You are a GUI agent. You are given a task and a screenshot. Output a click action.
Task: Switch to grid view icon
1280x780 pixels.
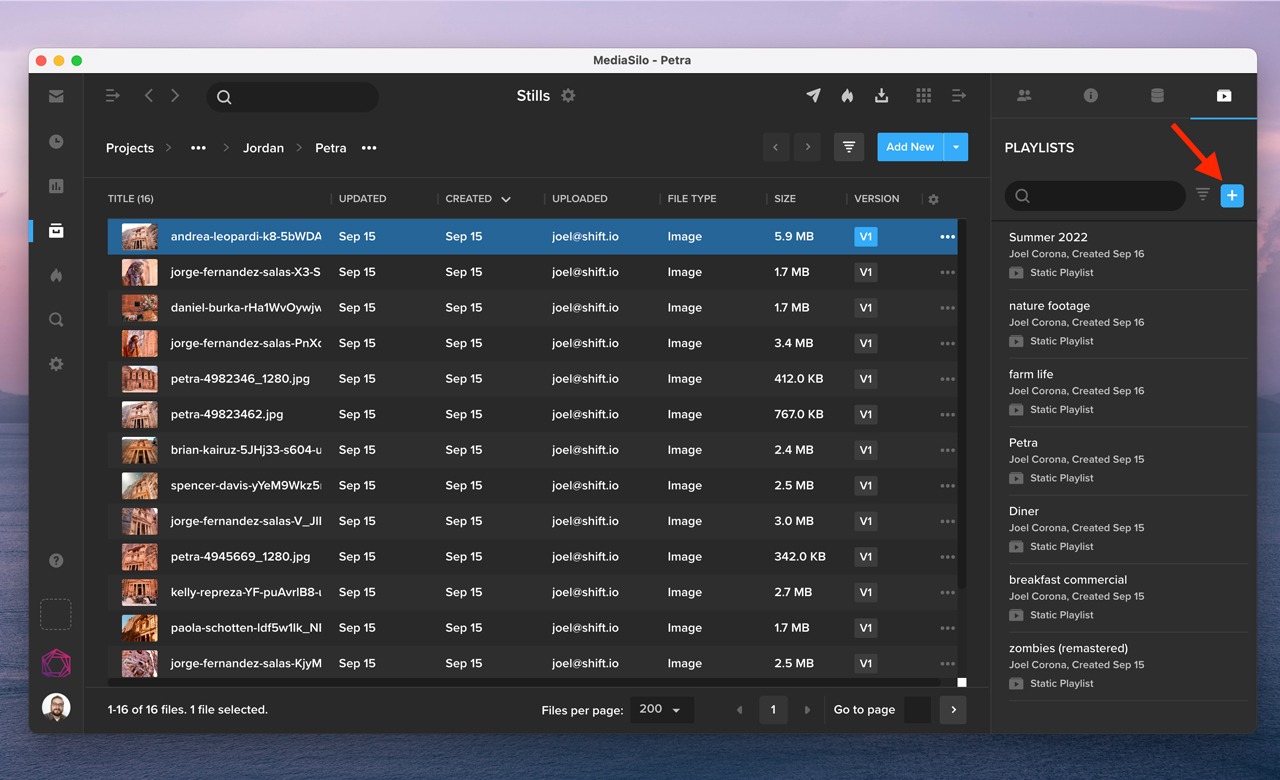click(923, 96)
